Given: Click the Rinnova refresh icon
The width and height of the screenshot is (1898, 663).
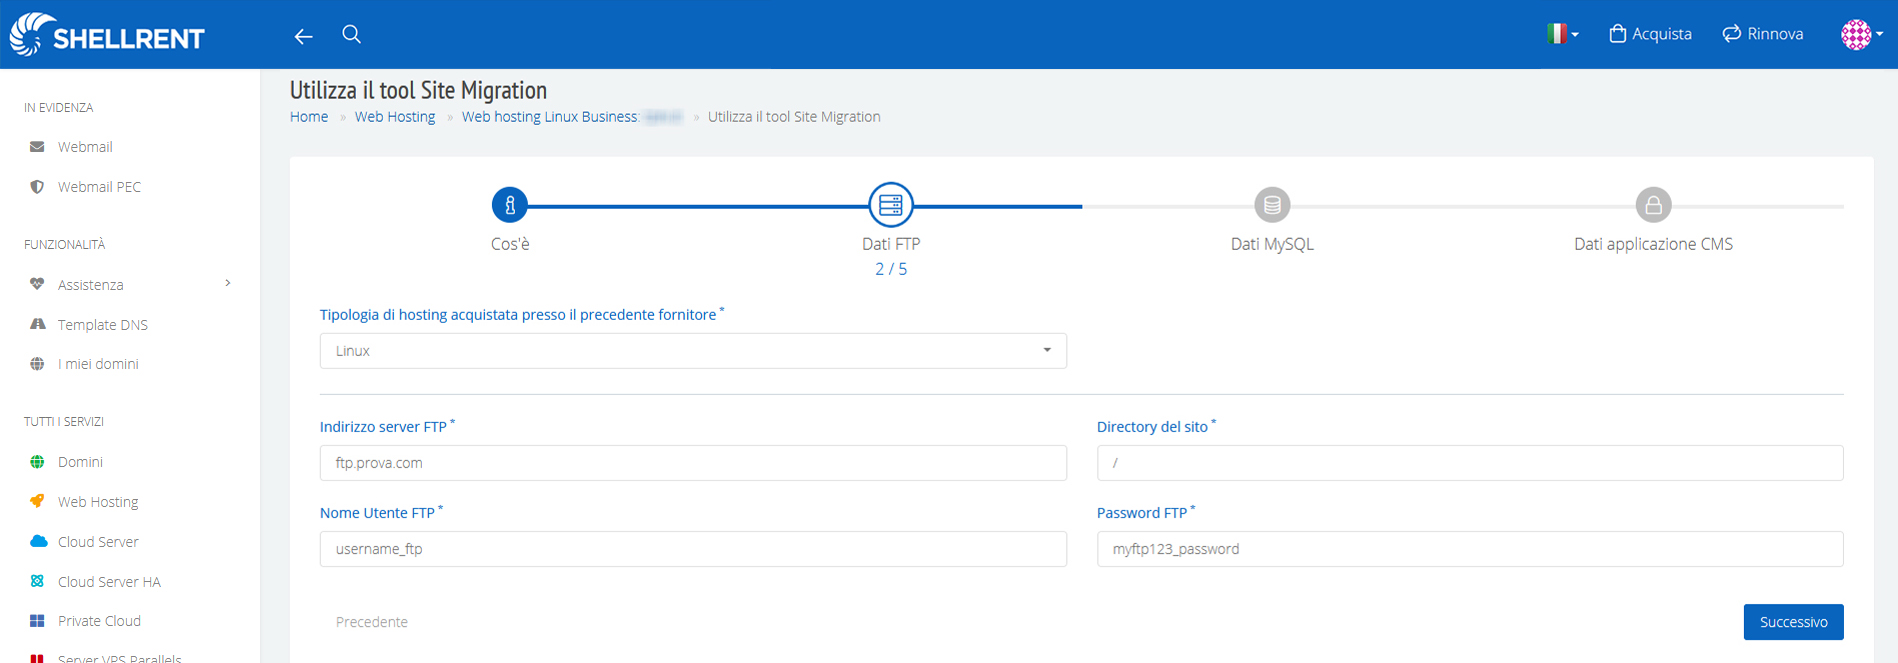Looking at the screenshot, I should coord(1731,34).
